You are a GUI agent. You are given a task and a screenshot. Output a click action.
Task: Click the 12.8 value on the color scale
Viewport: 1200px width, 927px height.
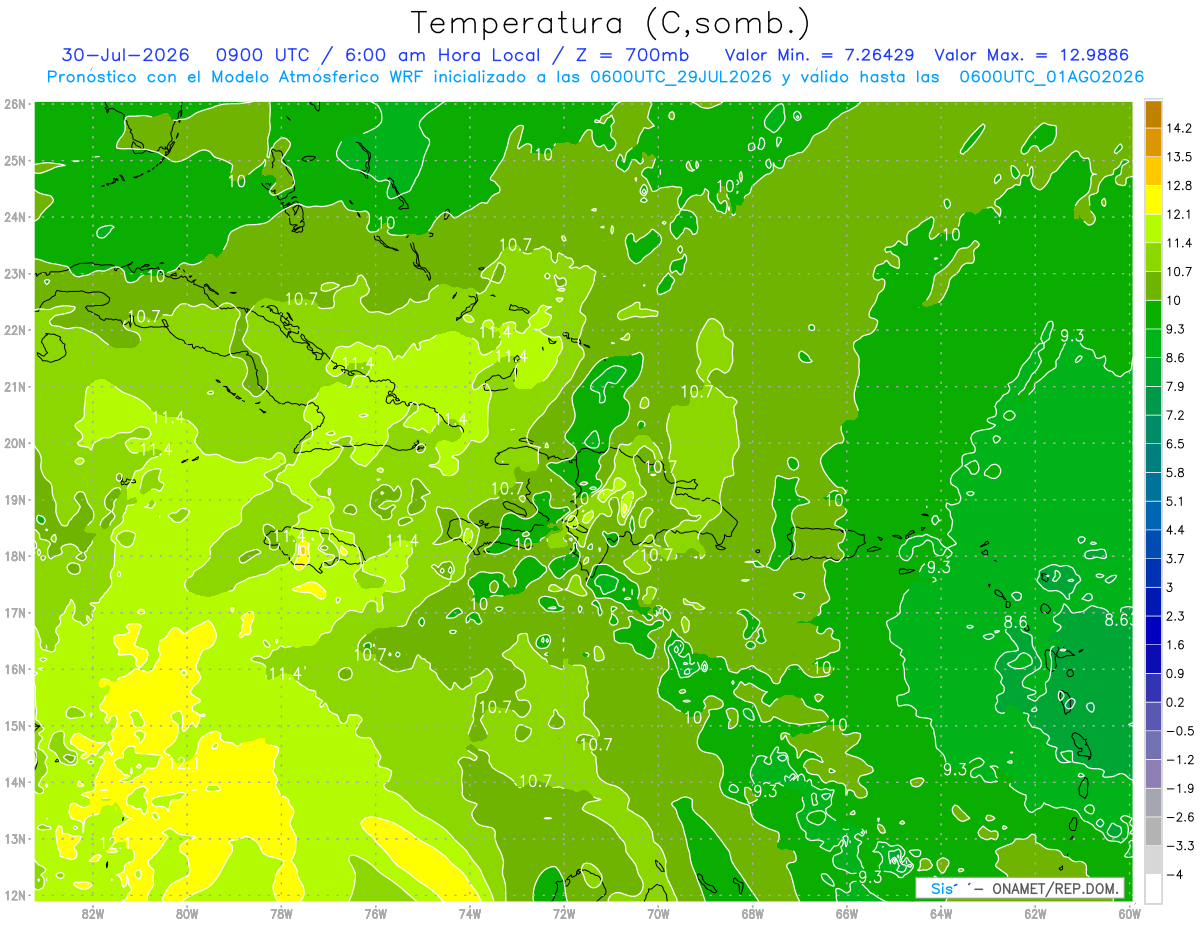(x=1179, y=186)
